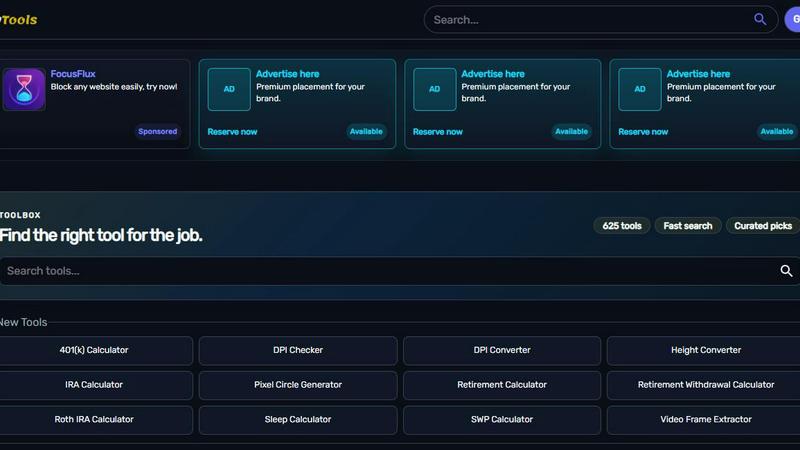Viewport: 800px width, 450px height.
Task: Open first Advertise here heading
Action: click(x=288, y=74)
